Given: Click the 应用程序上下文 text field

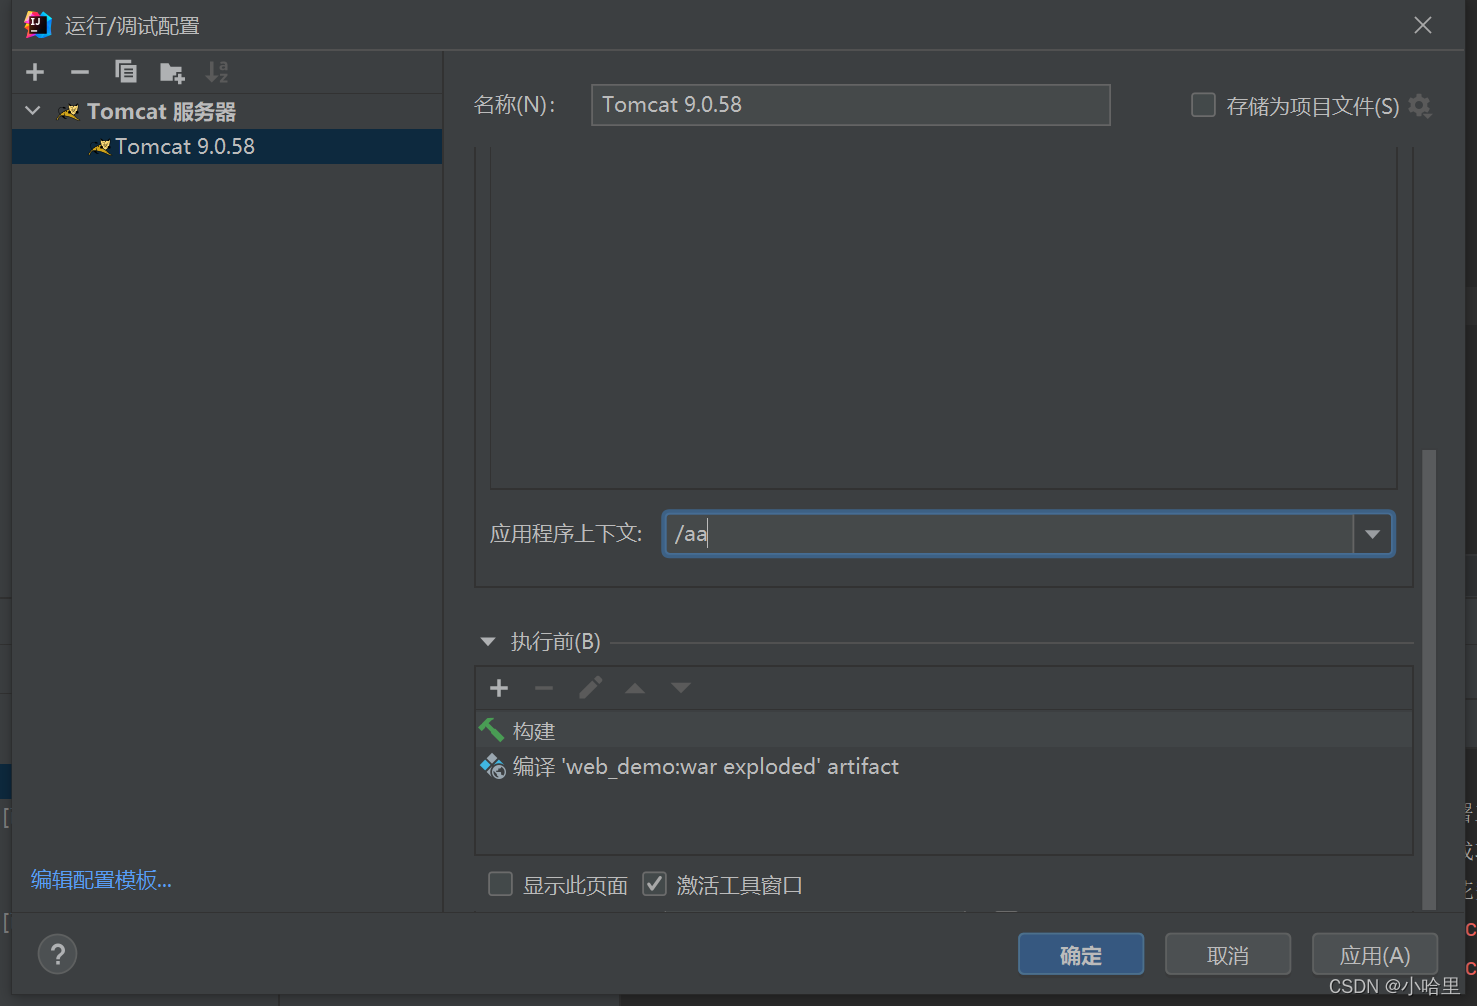Looking at the screenshot, I should [x=1008, y=534].
